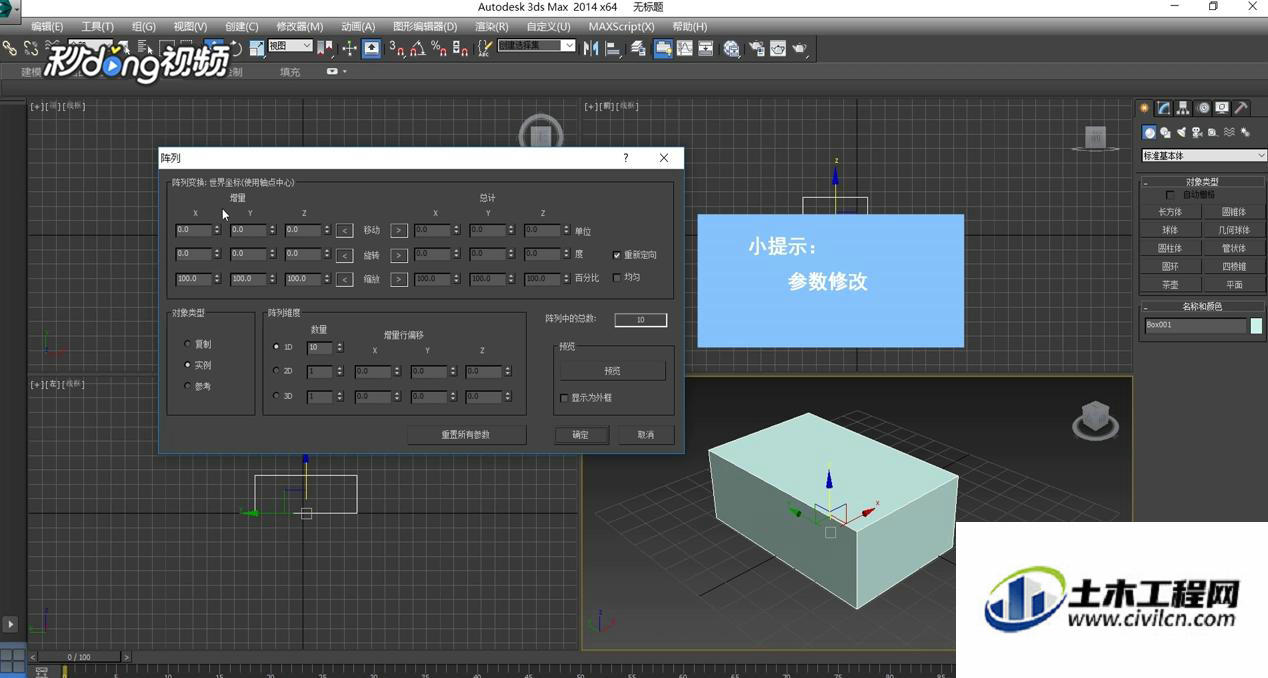Switch to the Modify panel tab icon
Image resolution: width=1268 pixels, height=678 pixels.
pyautogui.click(x=1164, y=108)
